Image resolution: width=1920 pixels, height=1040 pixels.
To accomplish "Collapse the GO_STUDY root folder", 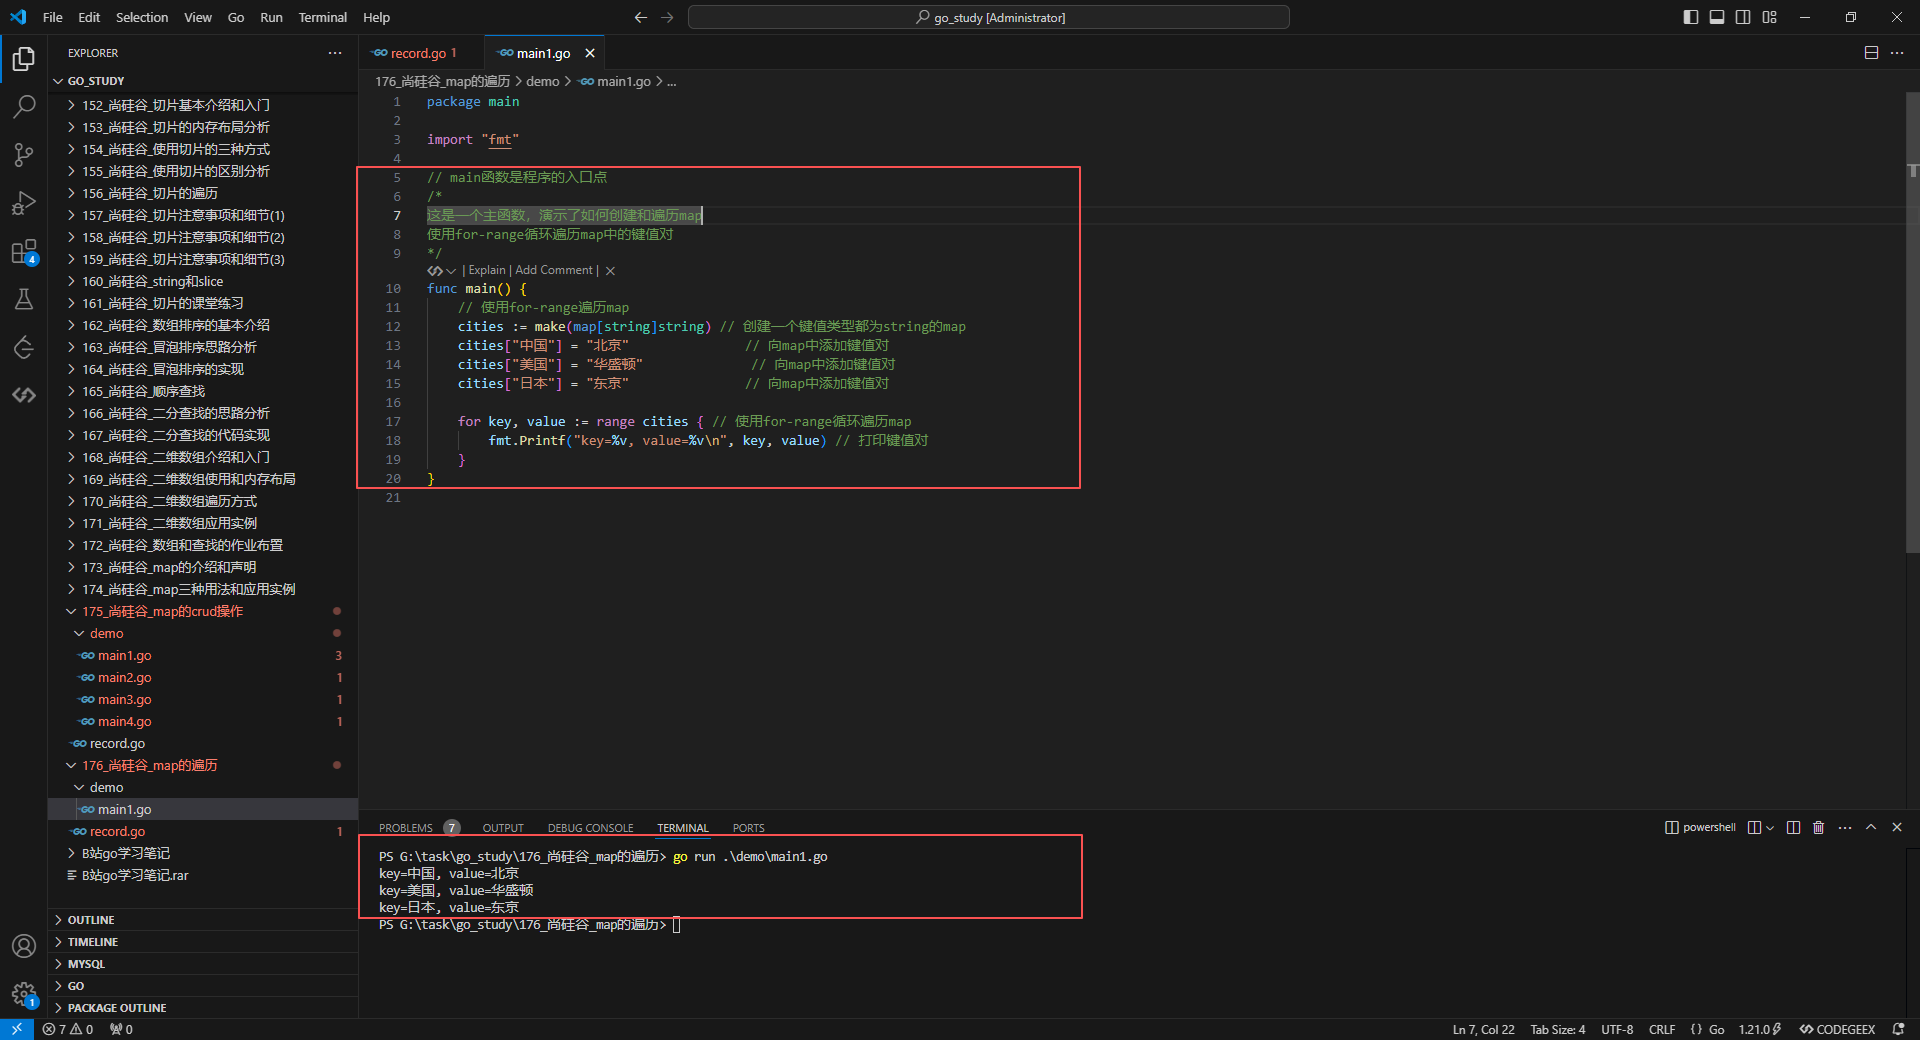I will coord(203,81).
